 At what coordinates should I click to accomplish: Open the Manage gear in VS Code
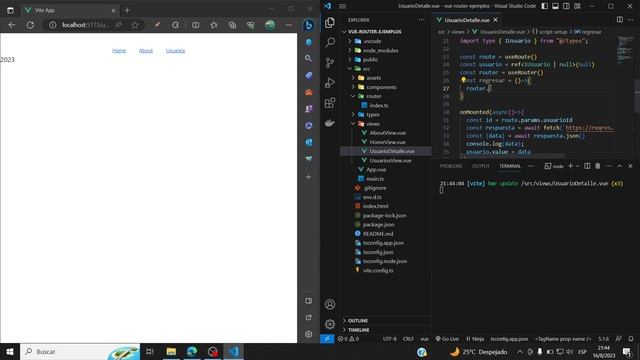(330, 324)
